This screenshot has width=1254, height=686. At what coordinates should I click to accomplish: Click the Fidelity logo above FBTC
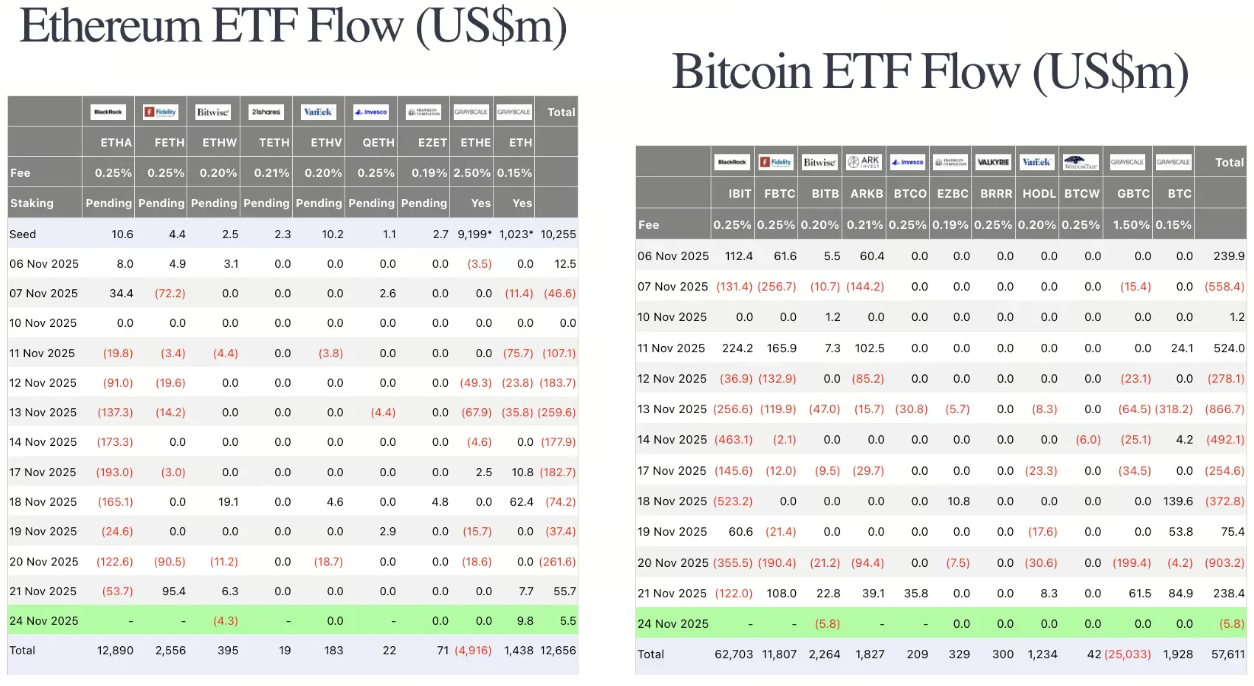pyautogui.click(x=776, y=162)
